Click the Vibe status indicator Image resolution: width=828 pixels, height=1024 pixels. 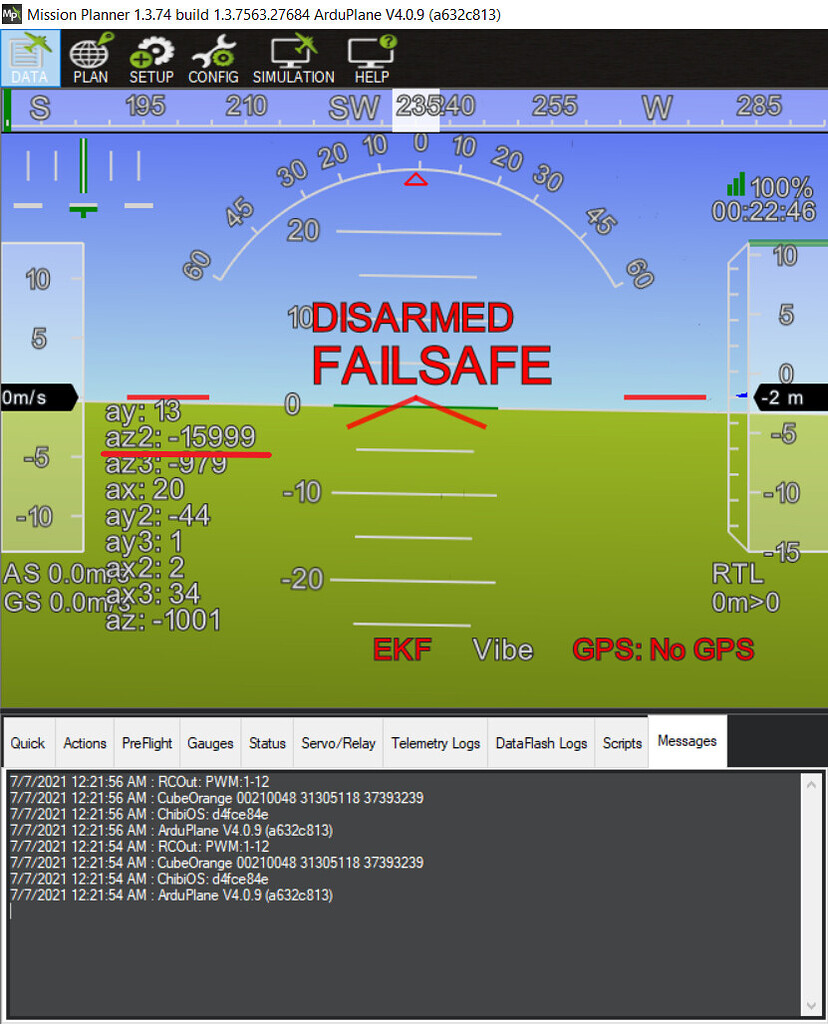click(x=503, y=649)
